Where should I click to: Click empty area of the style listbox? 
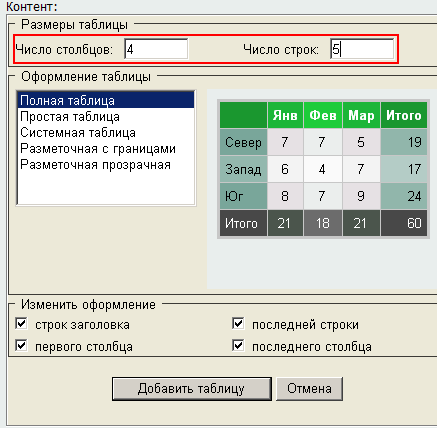(106, 188)
